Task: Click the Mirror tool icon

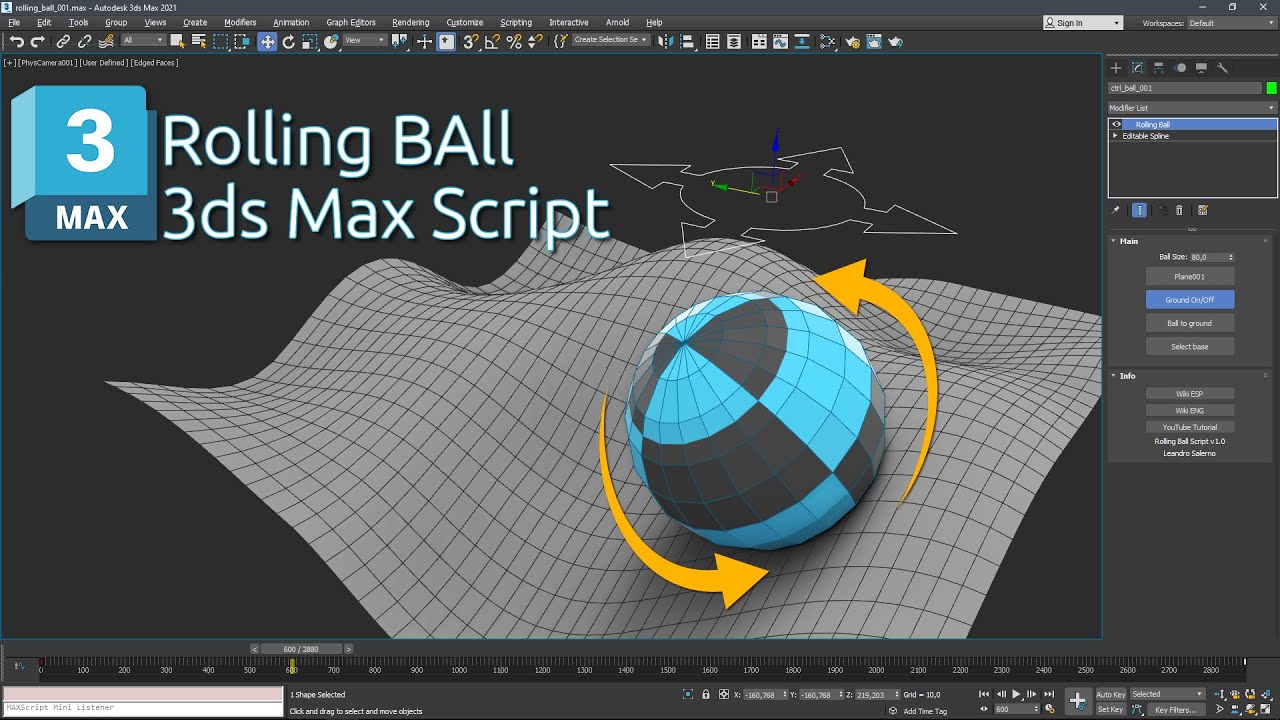Action: point(665,41)
